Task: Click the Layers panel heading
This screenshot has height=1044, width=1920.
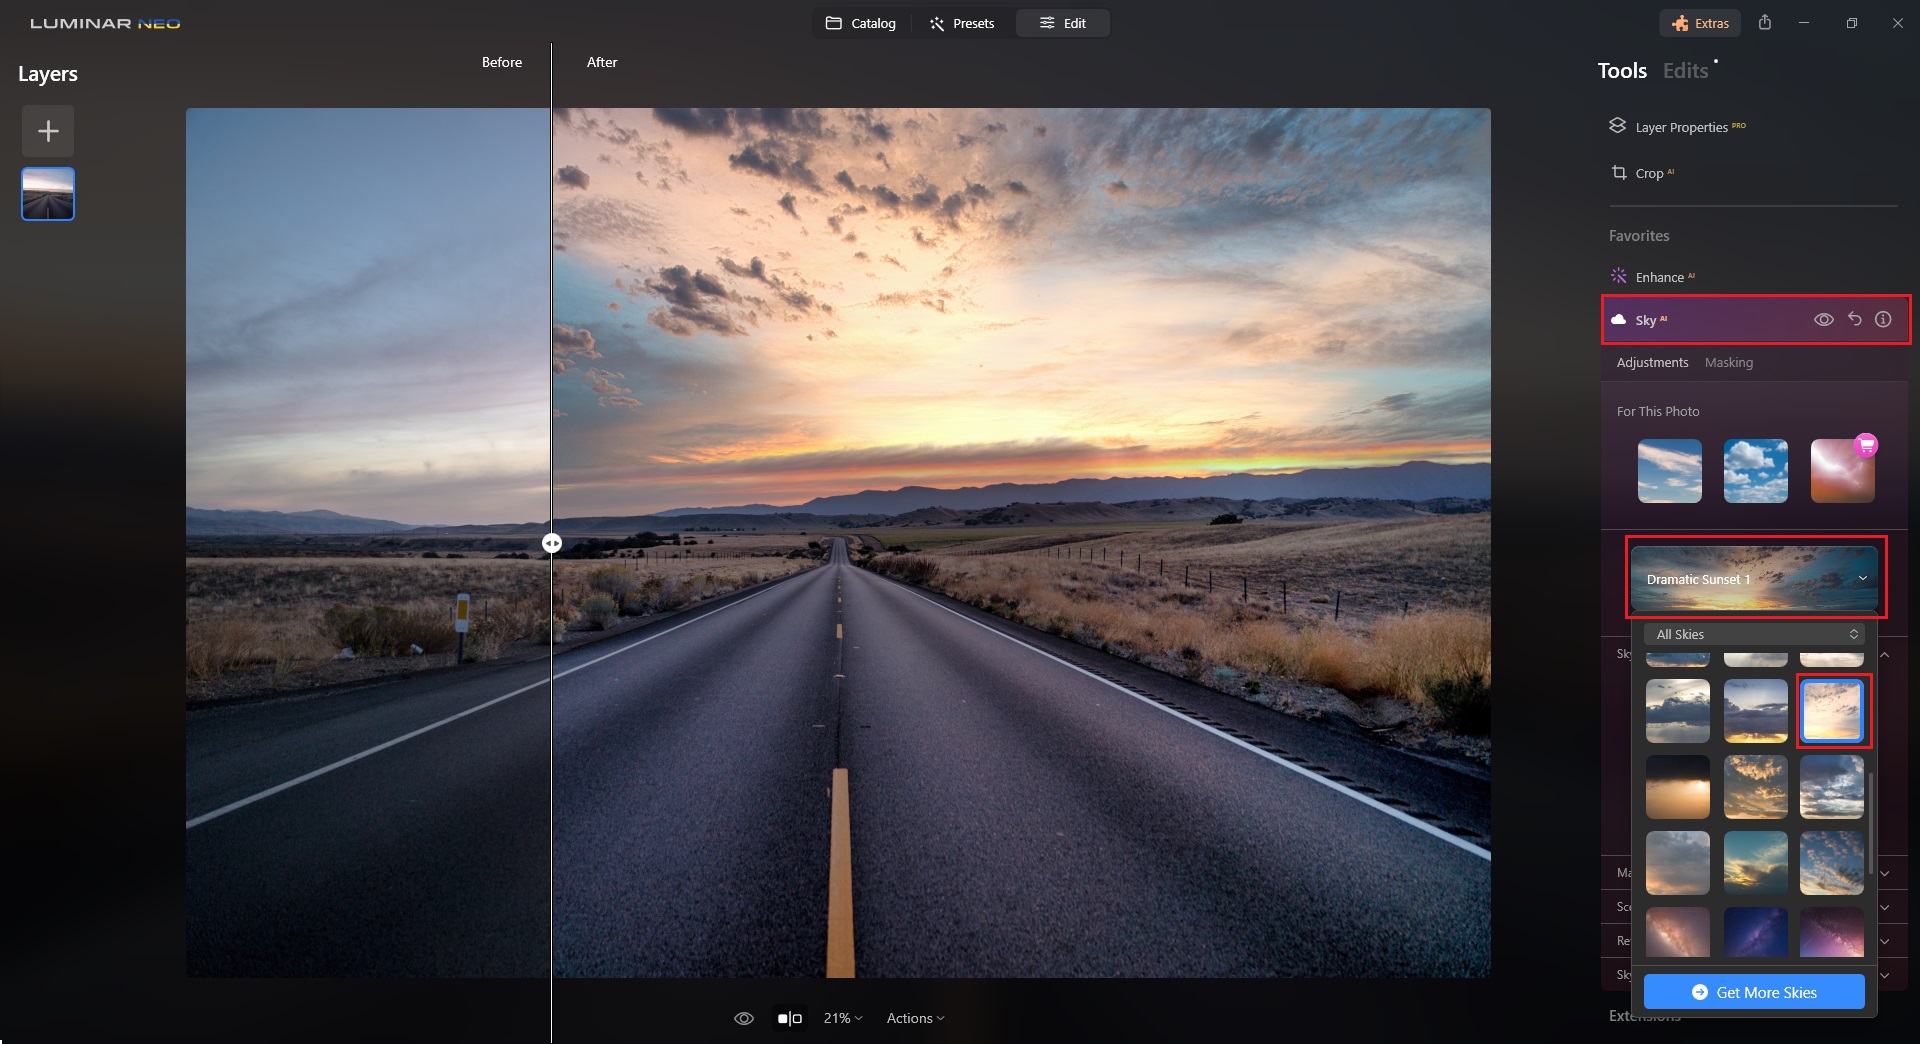Action: pos(48,74)
